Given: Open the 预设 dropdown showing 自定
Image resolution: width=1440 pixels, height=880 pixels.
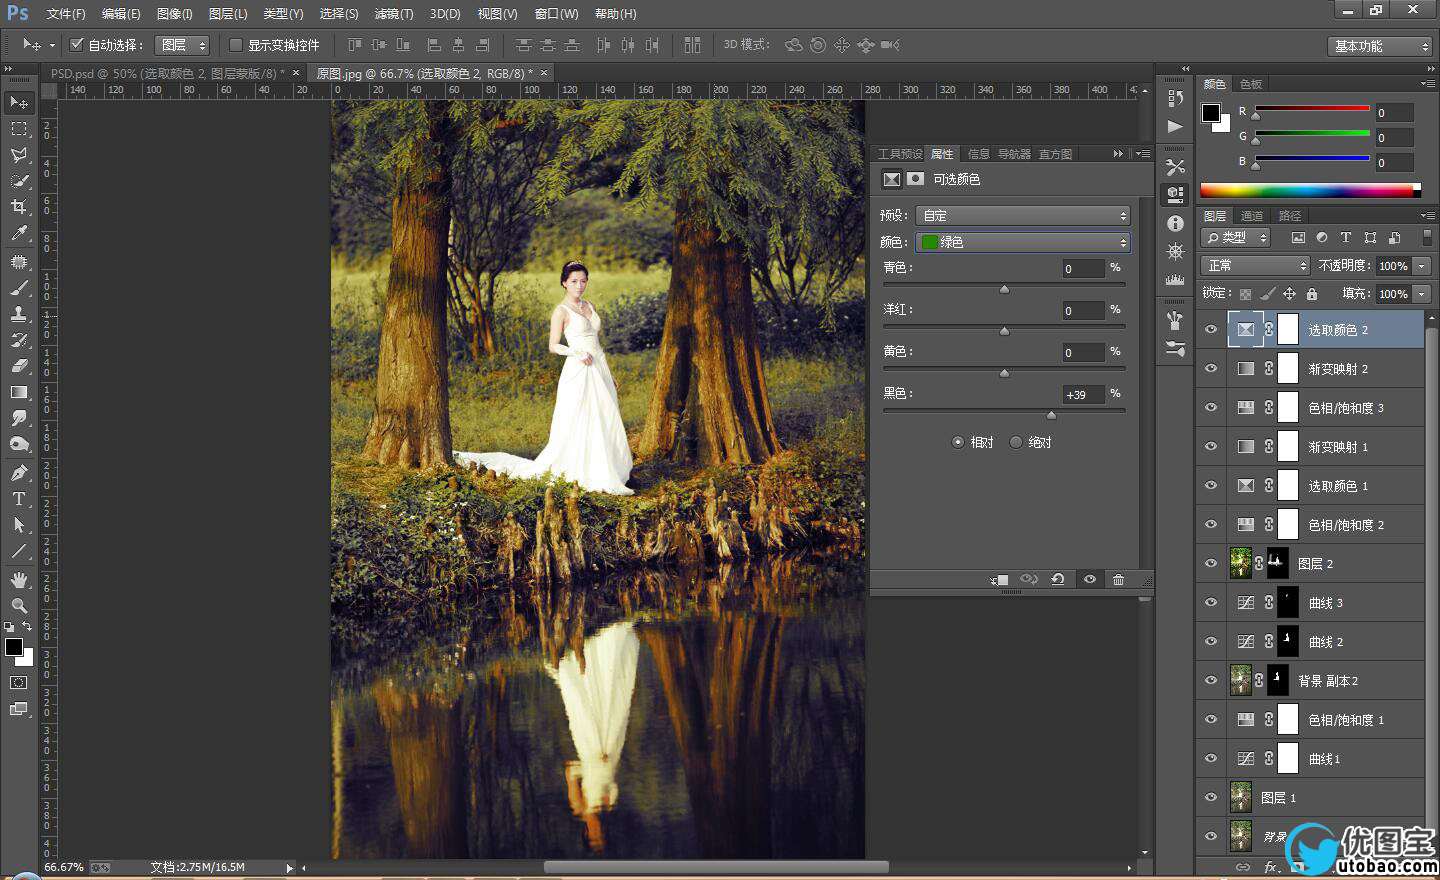Looking at the screenshot, I should pyautogui.click(x=1022, y=215).
